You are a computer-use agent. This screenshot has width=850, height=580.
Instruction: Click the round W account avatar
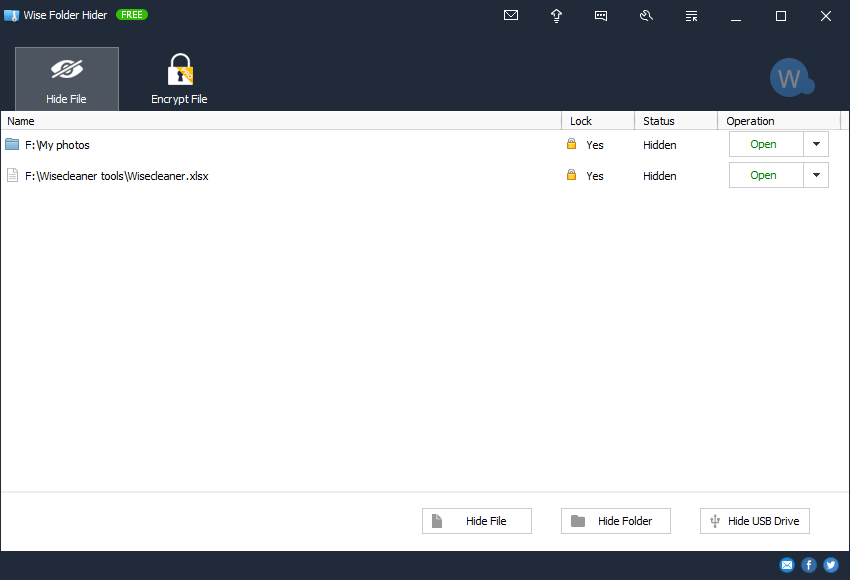click(x=790, y=78)
